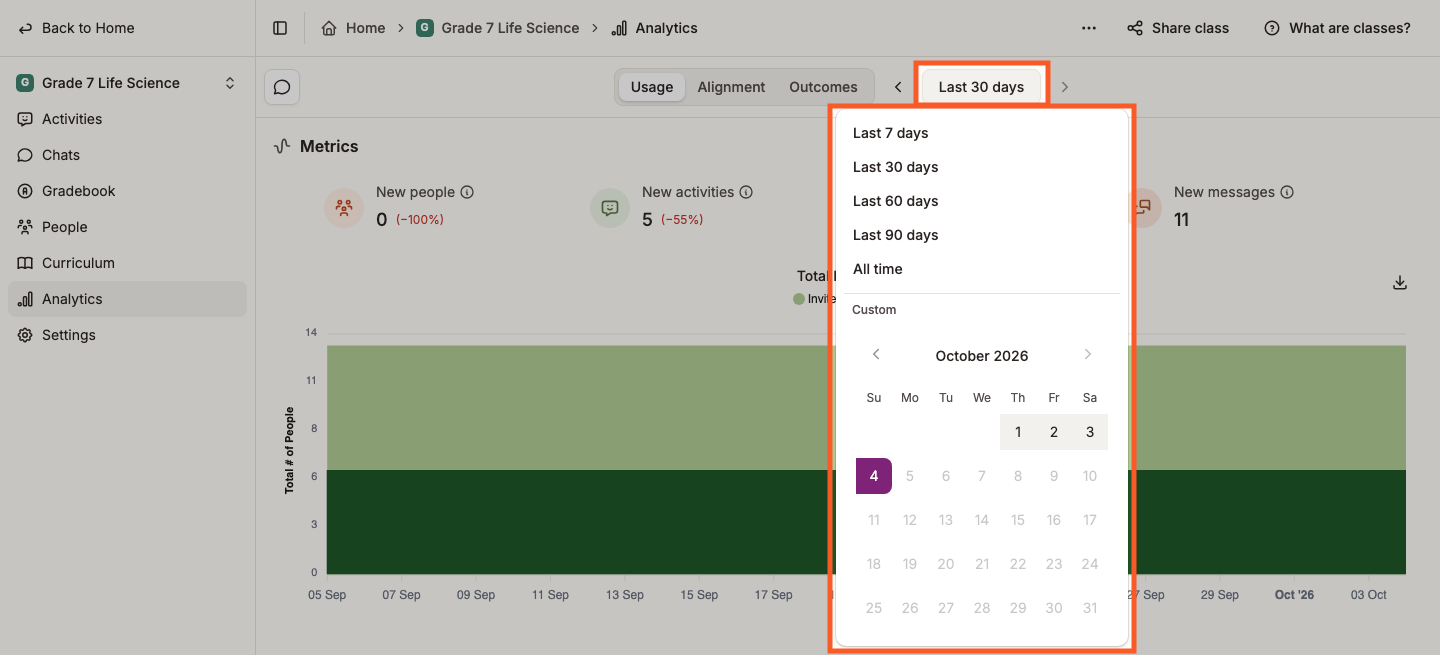This screenshot has width=1440, height=655.
Task: Choose All time option
Action: [x=982, y=269]
